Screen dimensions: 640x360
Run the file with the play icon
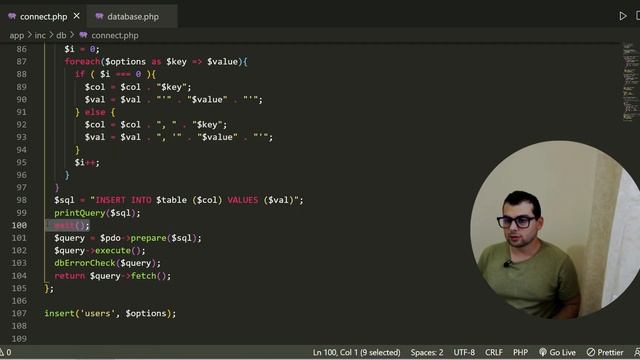point(622,16)
